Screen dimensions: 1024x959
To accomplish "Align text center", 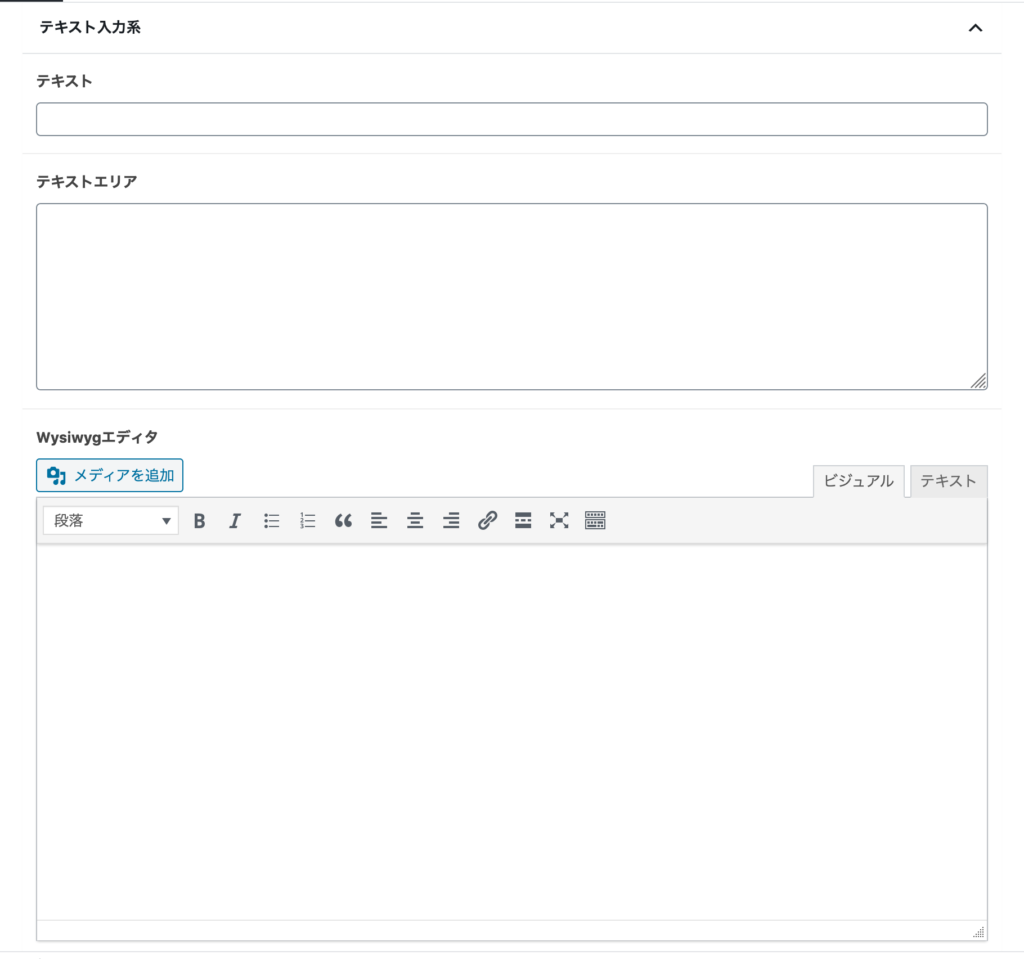I will 415,521.
